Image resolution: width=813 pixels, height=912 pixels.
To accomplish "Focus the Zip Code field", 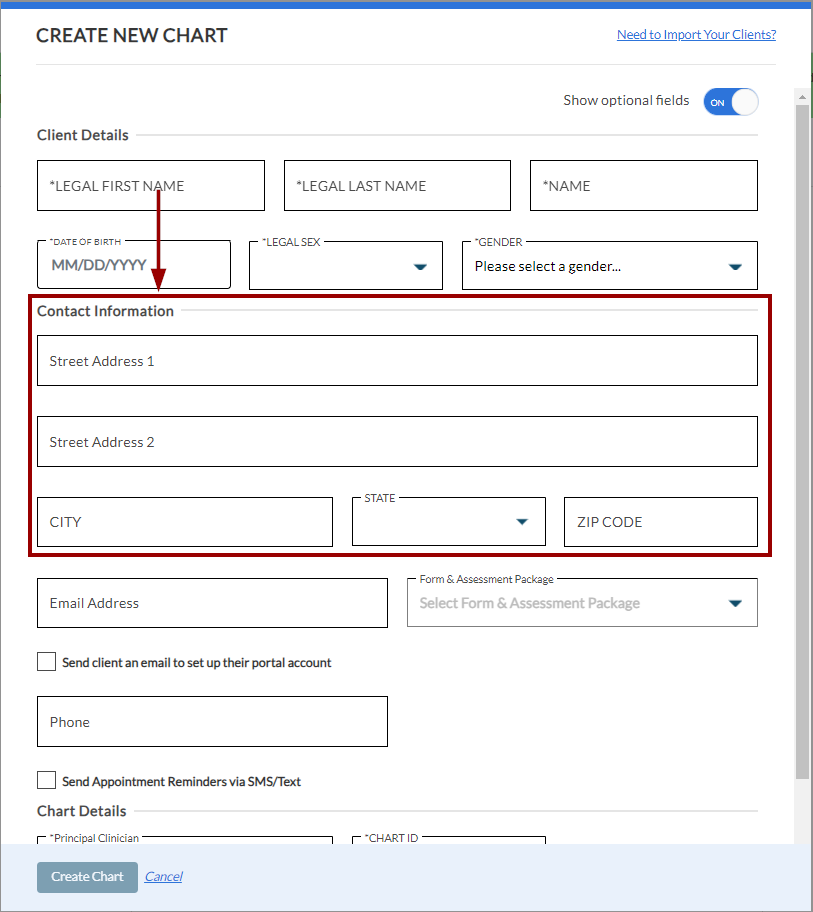I will click(x=660, y=522).
